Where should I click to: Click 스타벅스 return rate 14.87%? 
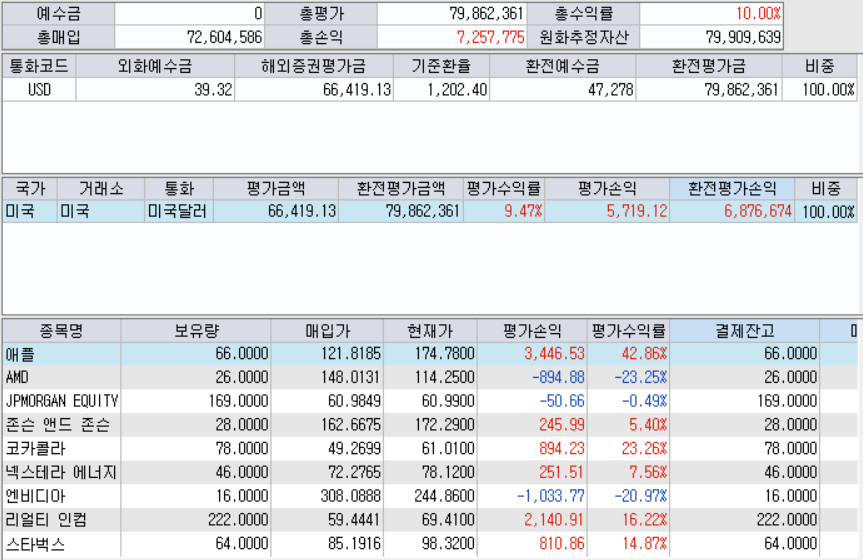tap(629, 544)
